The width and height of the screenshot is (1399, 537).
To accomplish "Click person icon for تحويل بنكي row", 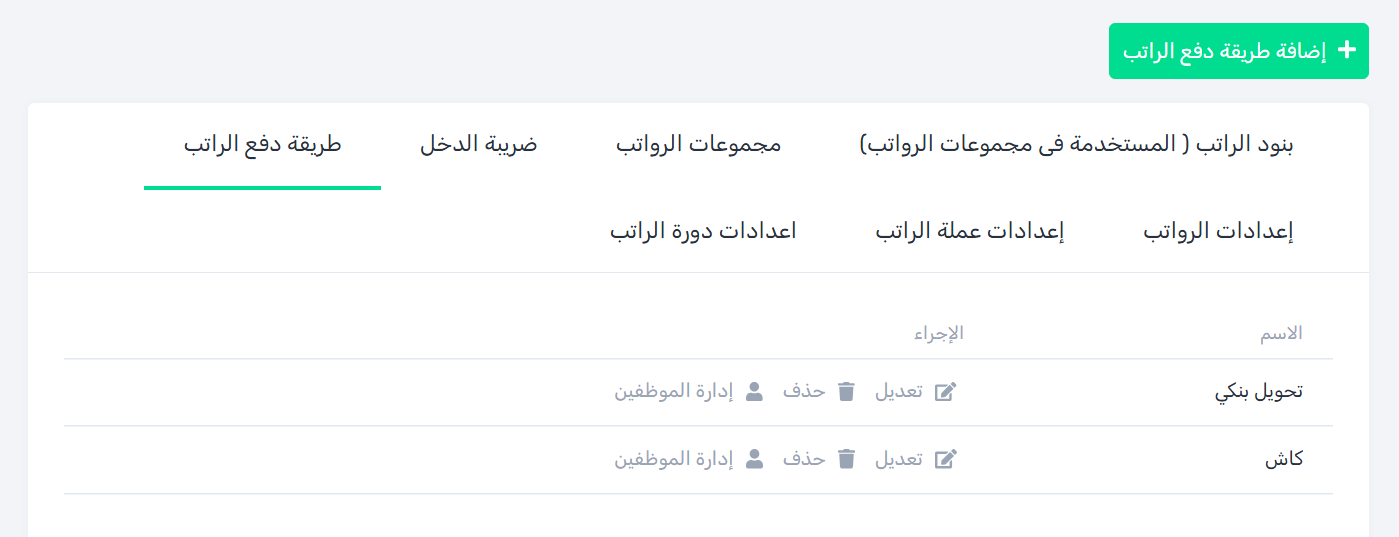I will click(755, 392).
